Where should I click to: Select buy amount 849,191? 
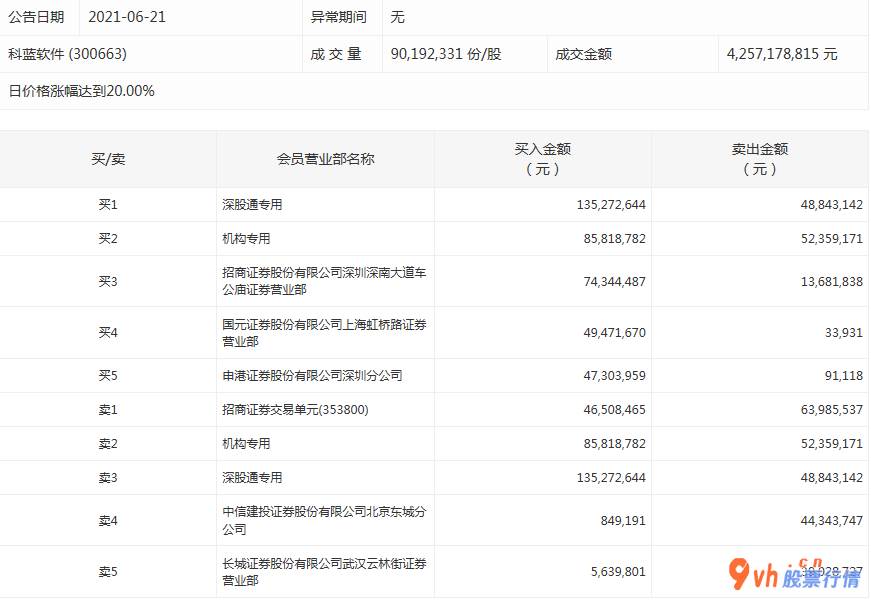[623, 521]
